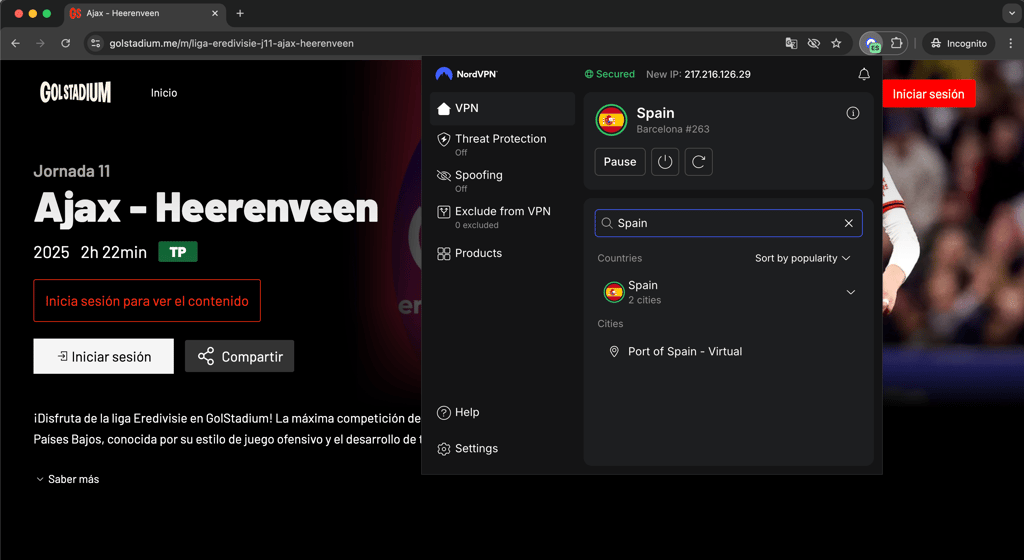Open a new browser tab
This screenshot has width=1024, height=560.
(240, 13)
